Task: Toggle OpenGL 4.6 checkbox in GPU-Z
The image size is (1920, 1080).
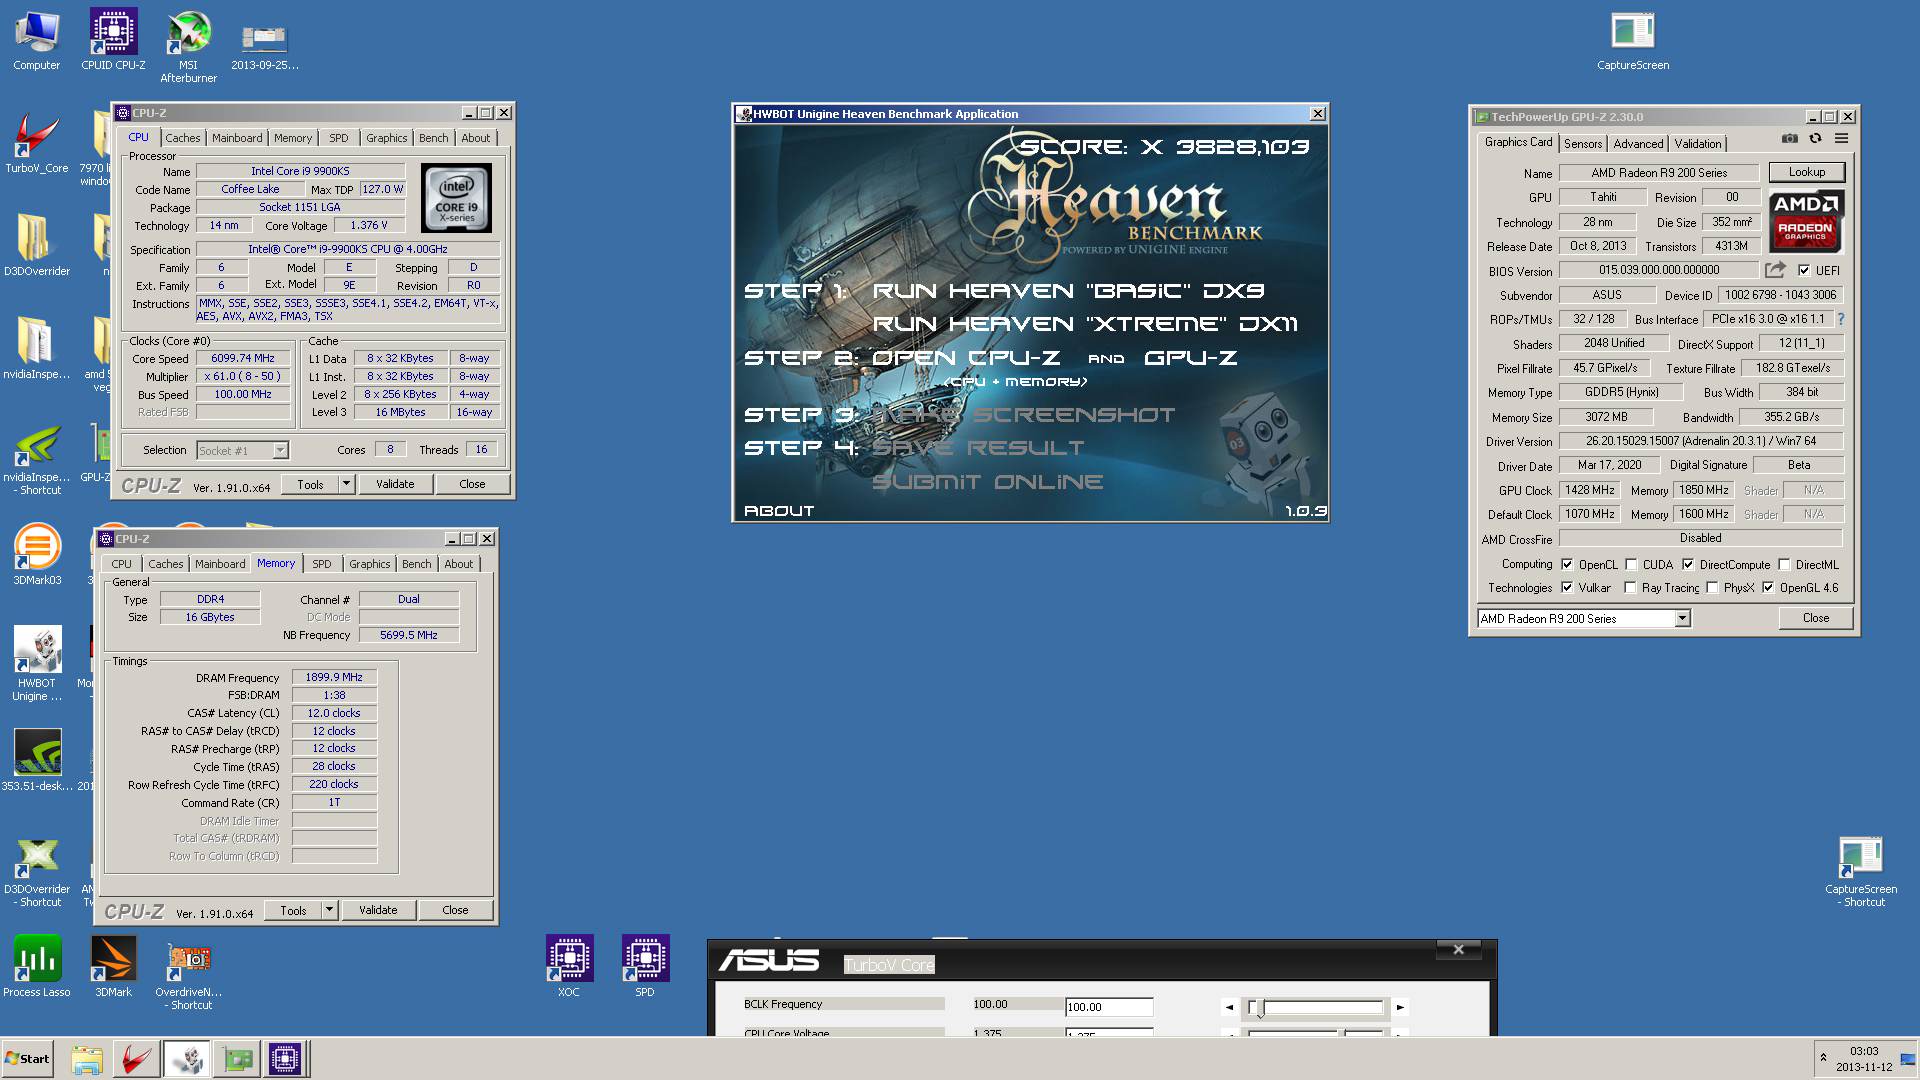Action: point(1768,588)
